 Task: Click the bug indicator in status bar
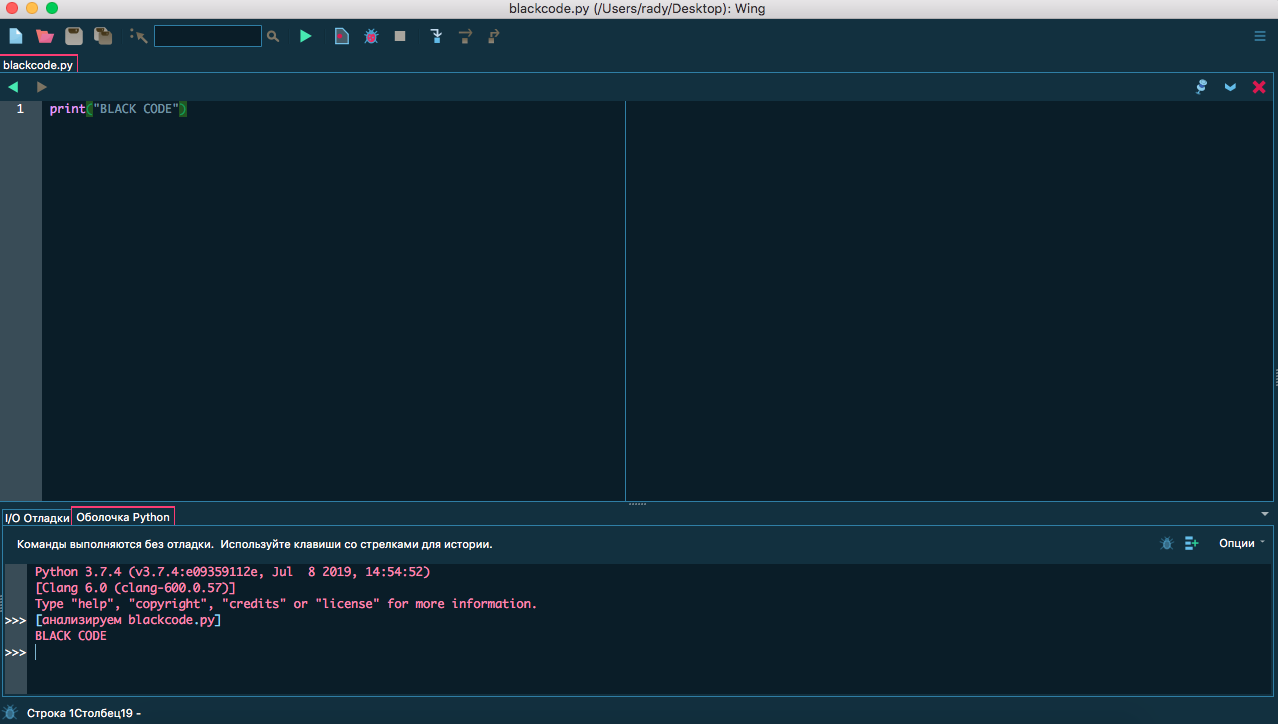click(10, 713)
